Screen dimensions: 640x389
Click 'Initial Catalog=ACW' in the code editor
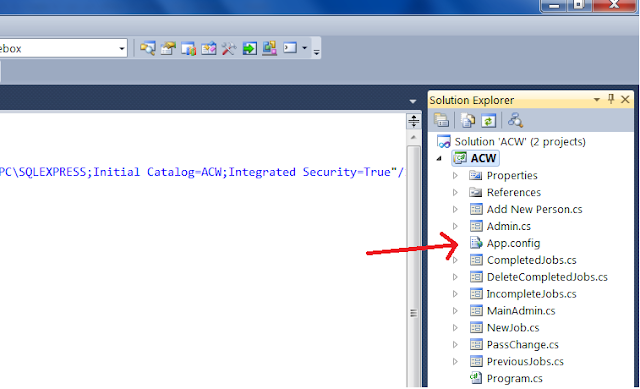pyautogui.click(x=158, y=172)
